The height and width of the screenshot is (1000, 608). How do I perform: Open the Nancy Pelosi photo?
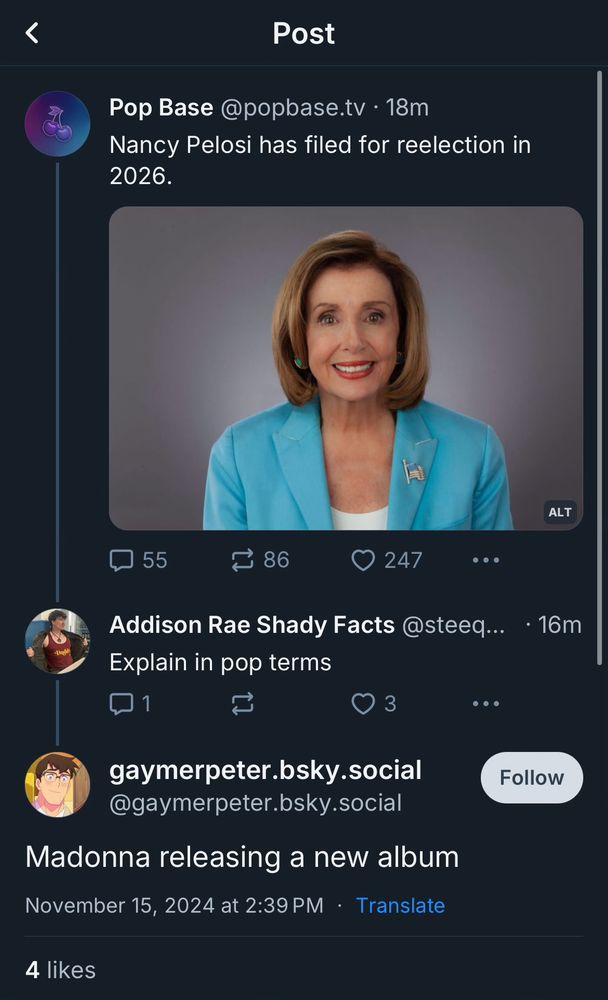coord(345,367)
